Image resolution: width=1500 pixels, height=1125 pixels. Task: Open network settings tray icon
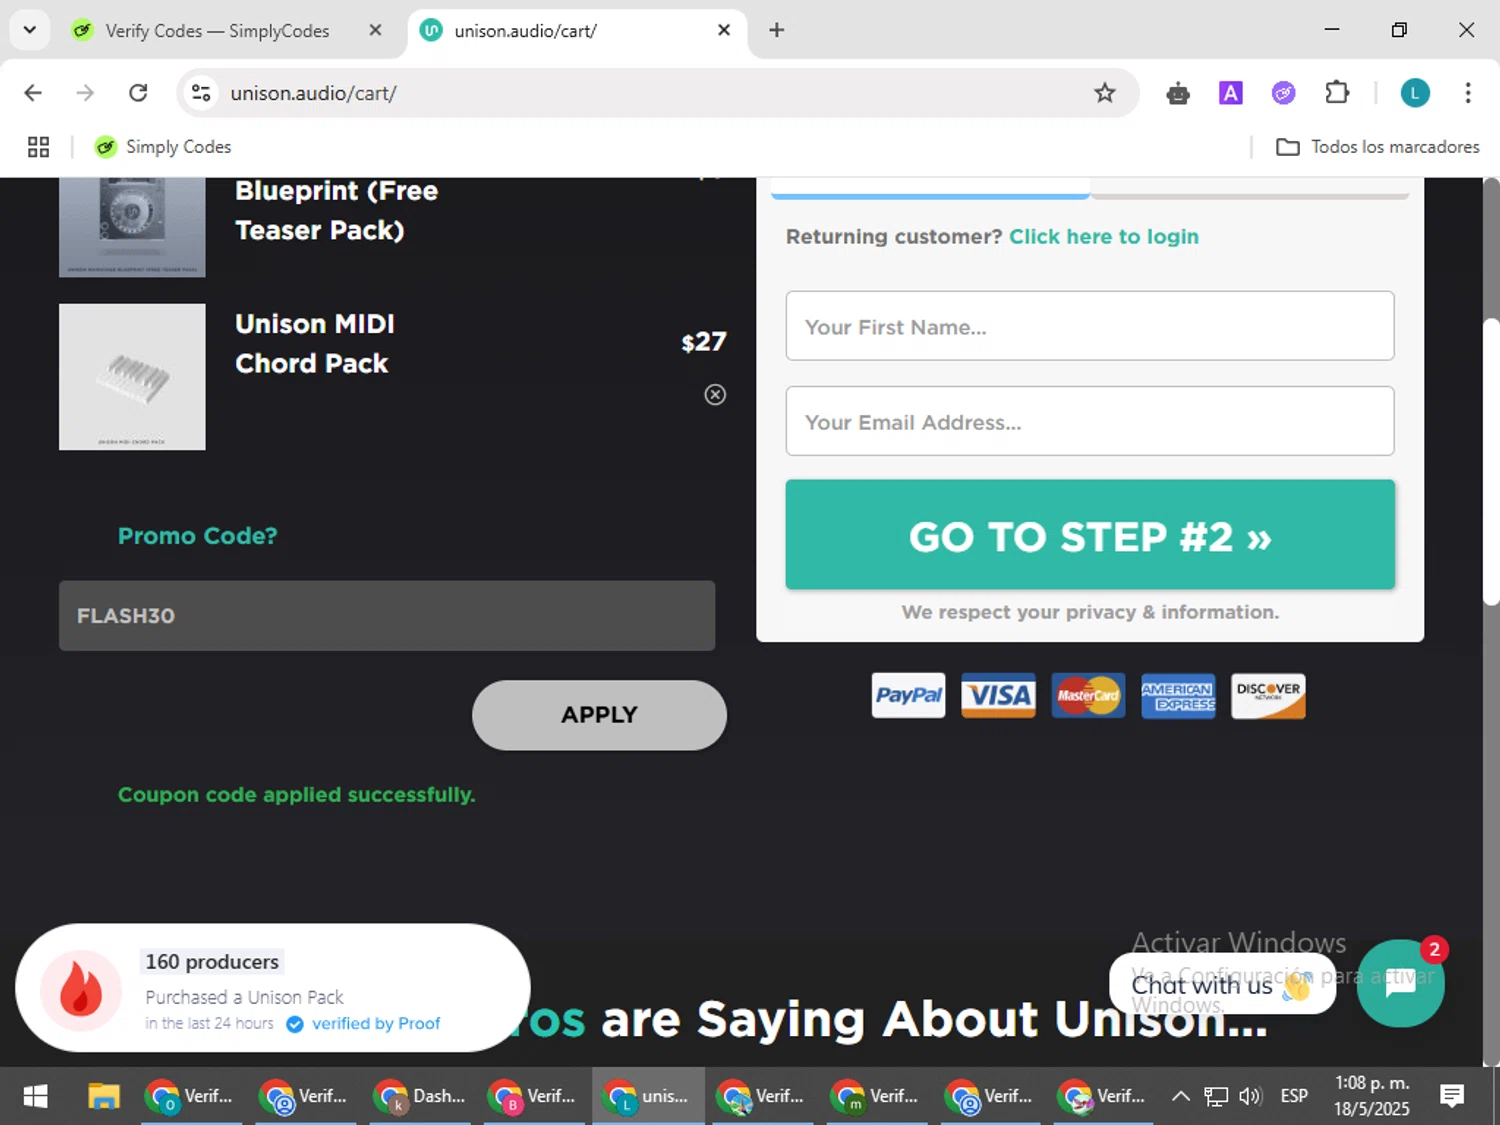[1215, 1096]
